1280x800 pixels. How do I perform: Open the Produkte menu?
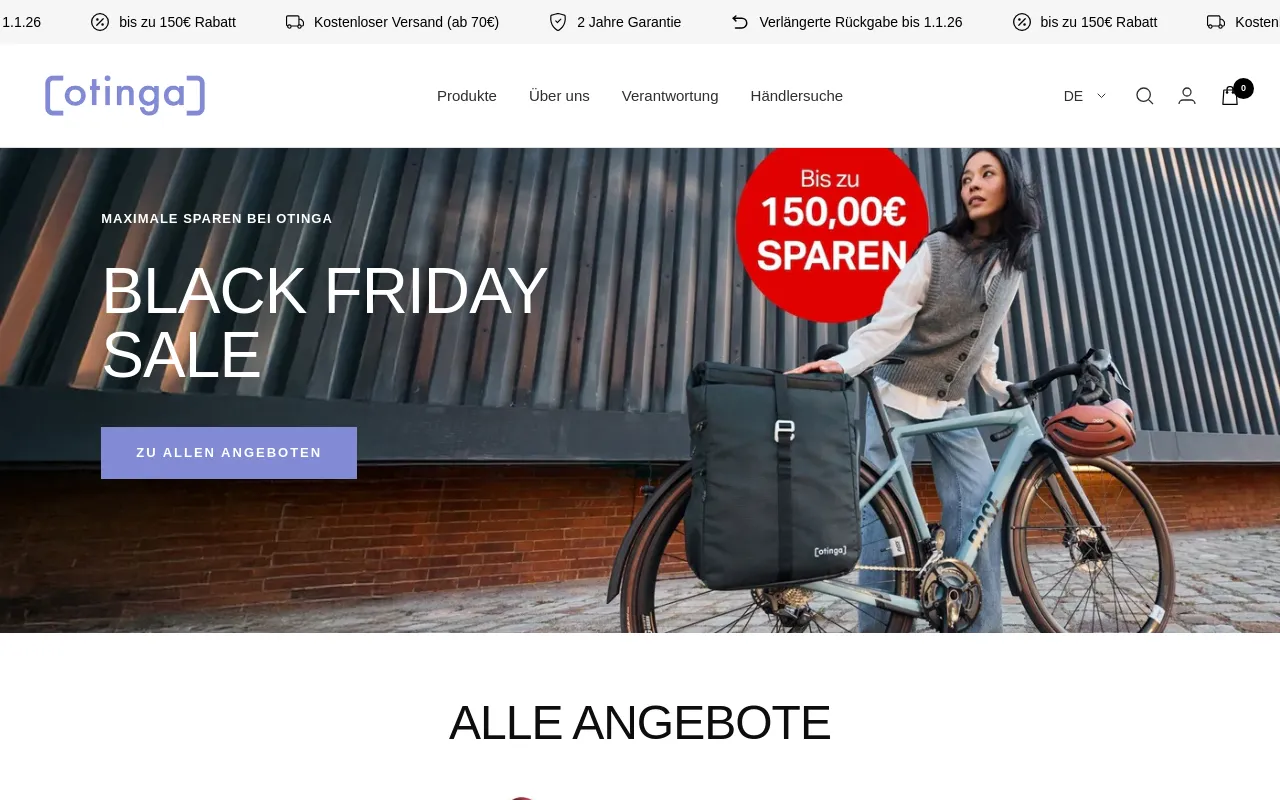[467, 96]
